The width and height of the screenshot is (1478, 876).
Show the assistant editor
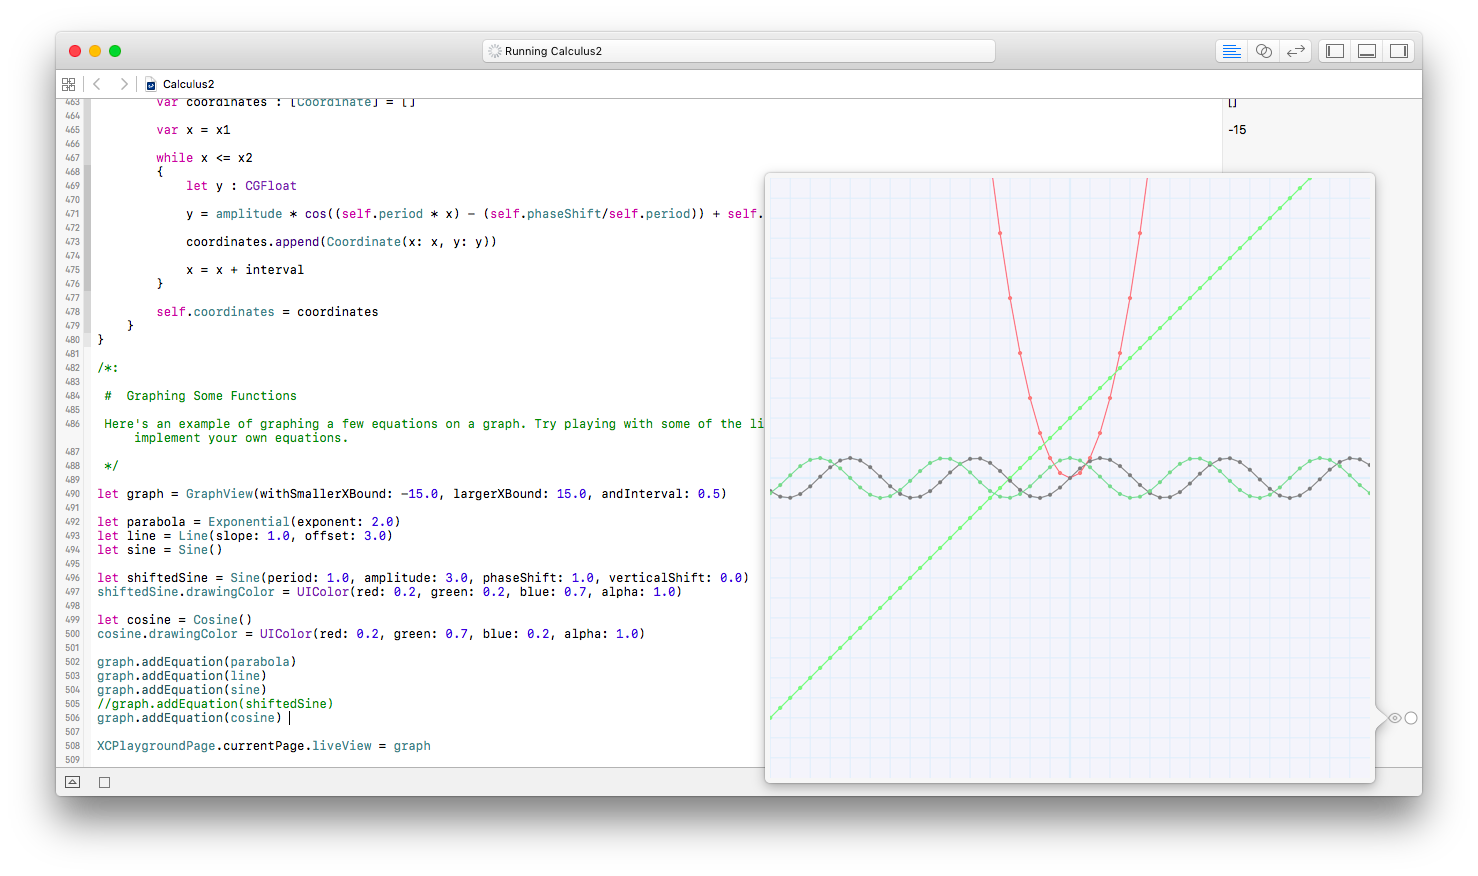click(1264, 51)
